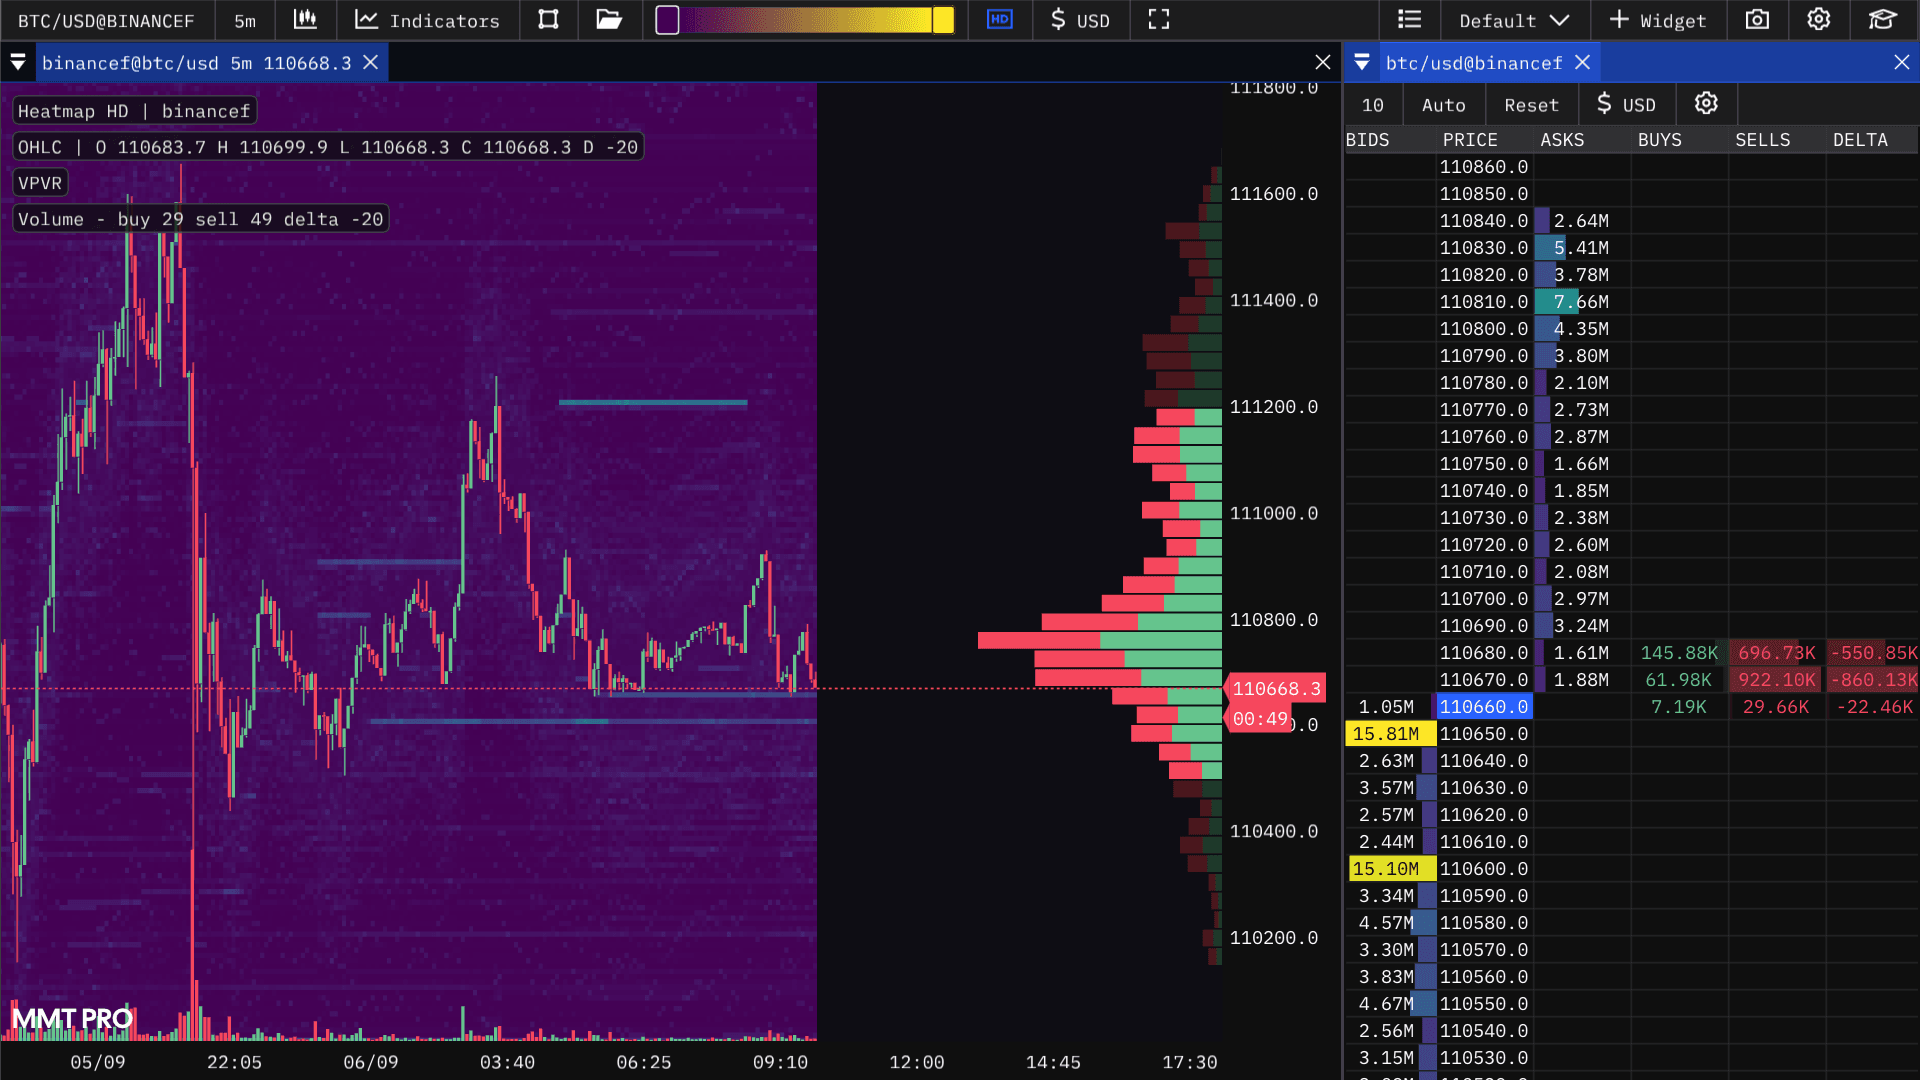This screenshot has height=1080, width=1920.
Task: Expand the chart panel dropdown arrow
Action: pyautogui.click(x=18, y=63)
